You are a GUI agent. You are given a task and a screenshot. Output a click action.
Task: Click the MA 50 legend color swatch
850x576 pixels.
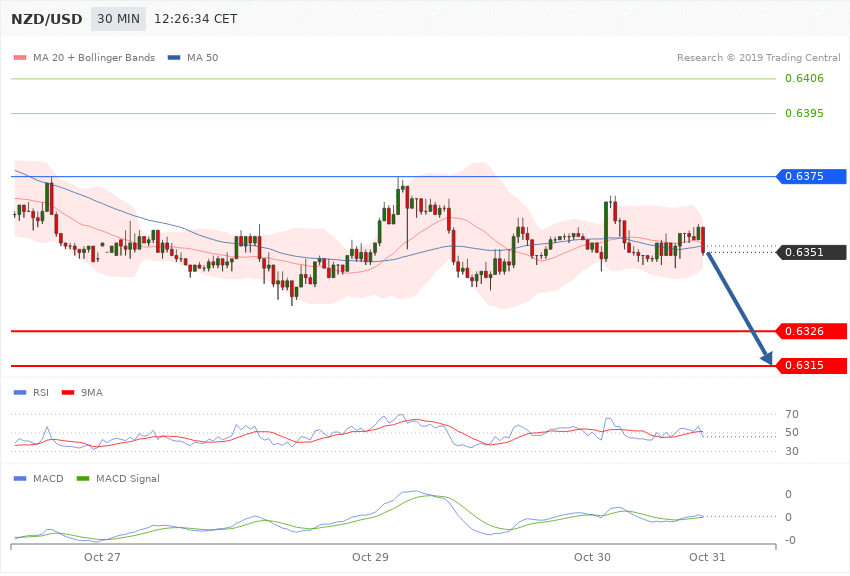click(x=173, y=57)
